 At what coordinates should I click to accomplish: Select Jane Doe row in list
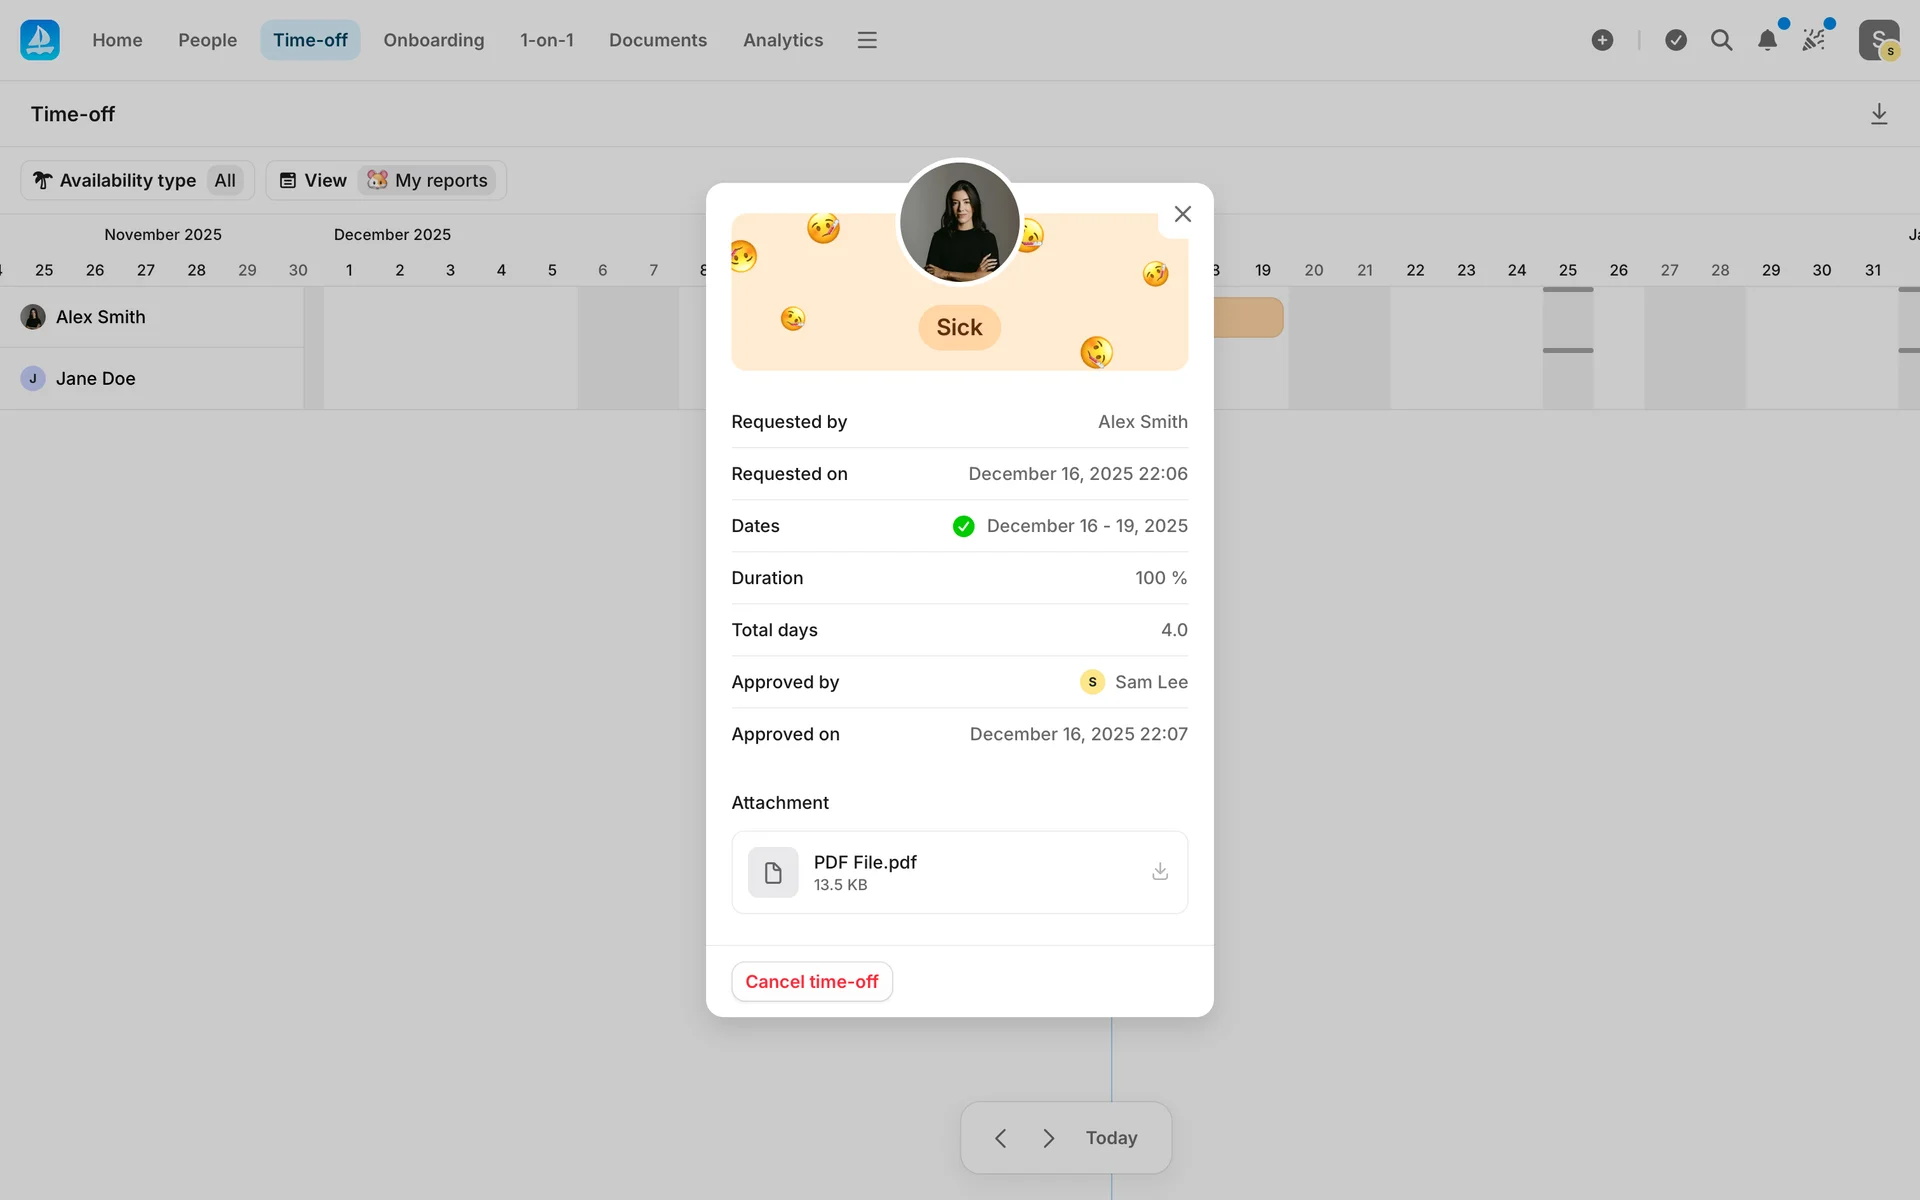click(95, 378)
